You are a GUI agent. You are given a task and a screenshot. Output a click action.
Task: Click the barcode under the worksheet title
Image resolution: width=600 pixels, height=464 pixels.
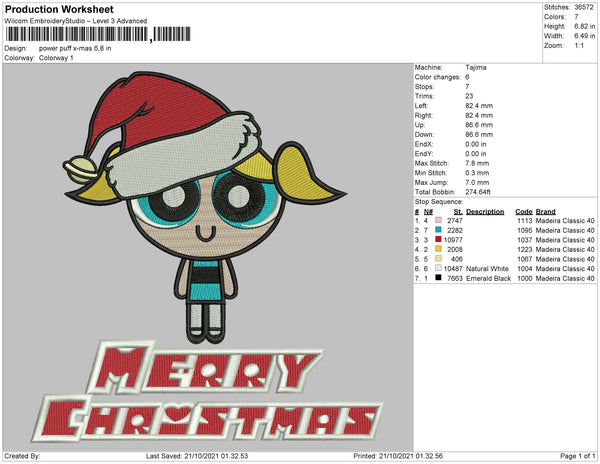pos(98,34)
